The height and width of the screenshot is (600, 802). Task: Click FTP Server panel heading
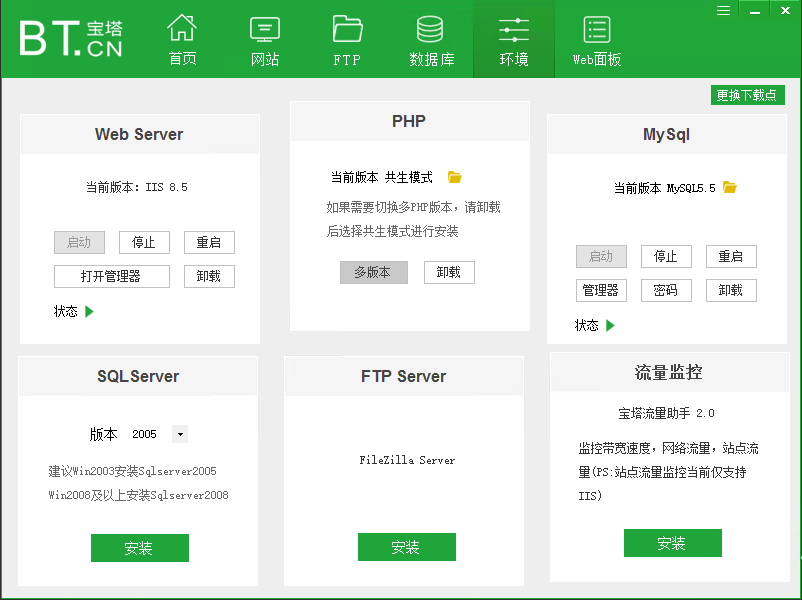tap(404, 376)
